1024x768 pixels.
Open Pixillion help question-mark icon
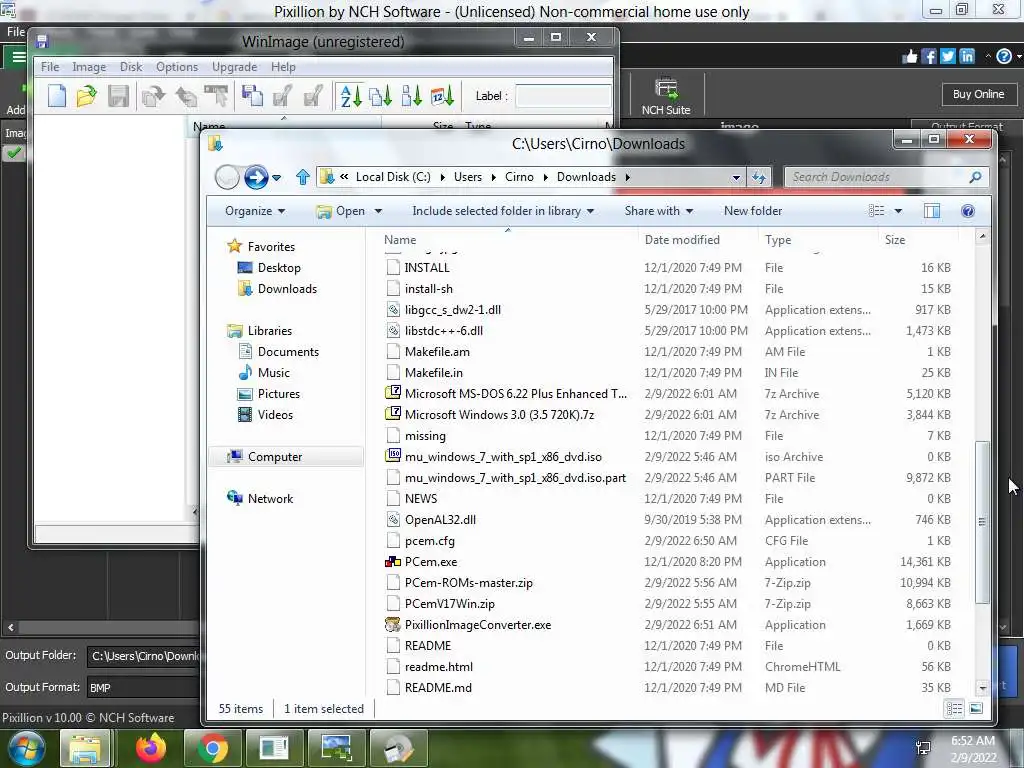[x=1004, y=56]
